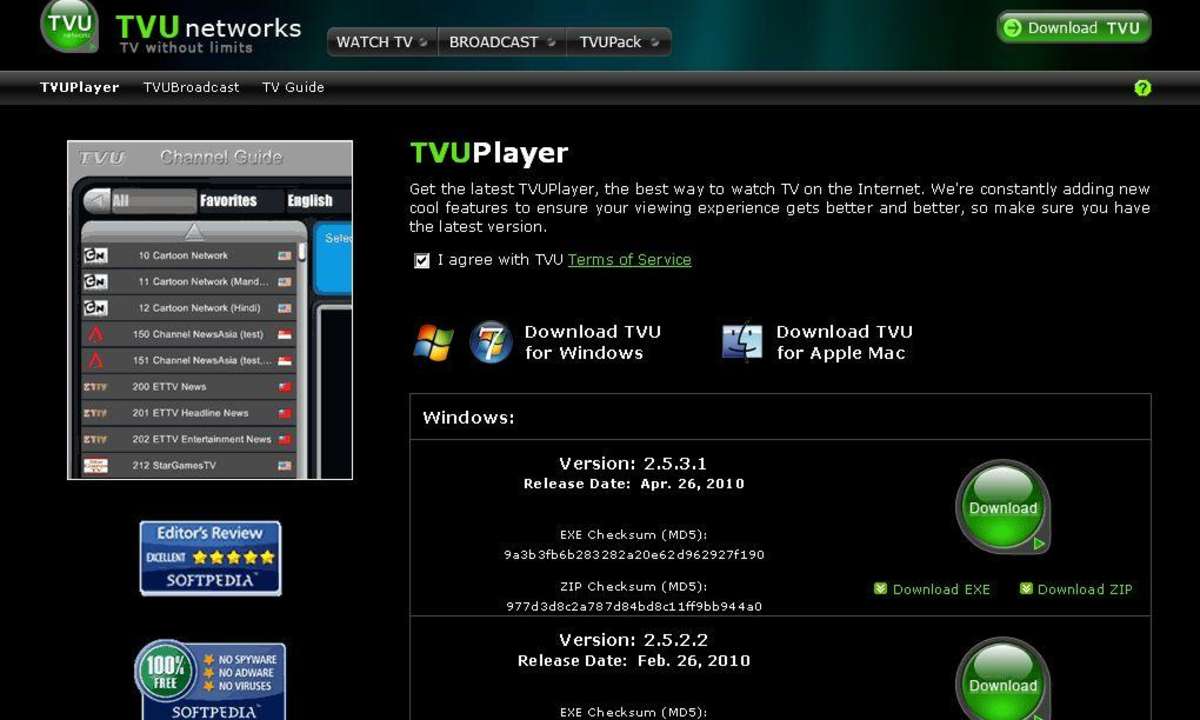Click the green arrow icon beside Download ZIP
This screenshot has height=720, width=1200.
1026,589
